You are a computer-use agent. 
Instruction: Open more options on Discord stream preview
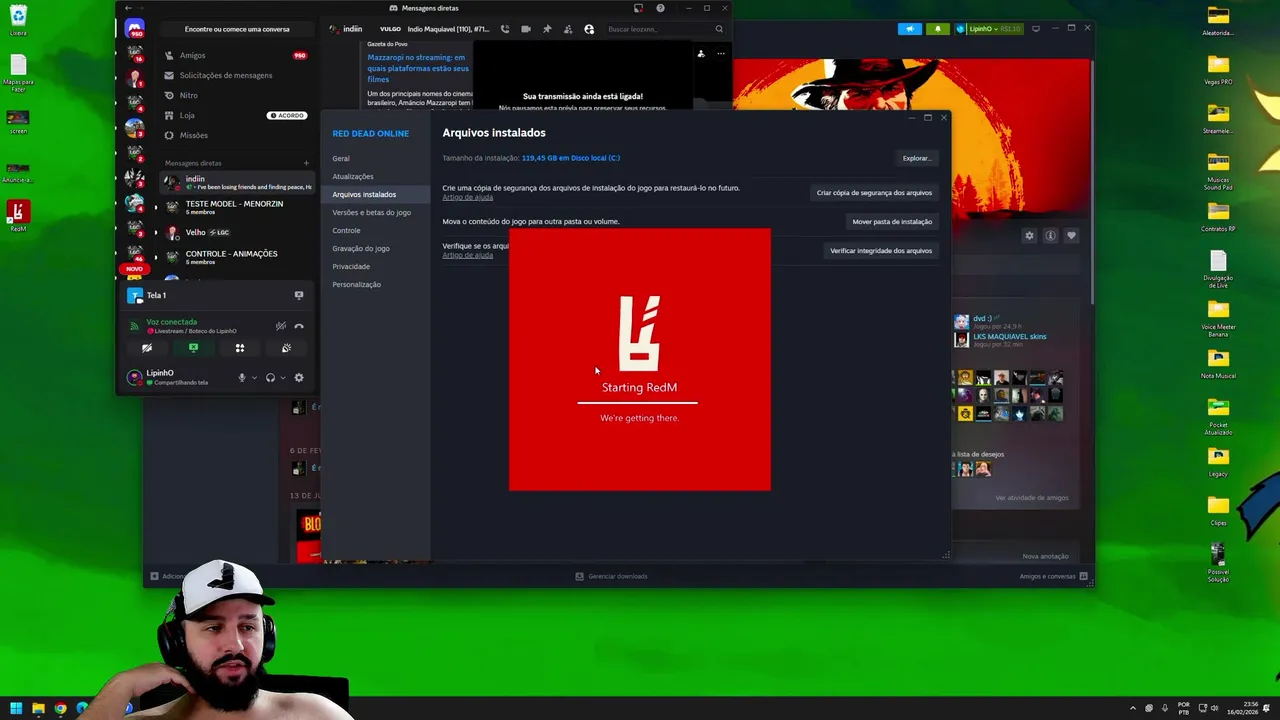point(720,54)
